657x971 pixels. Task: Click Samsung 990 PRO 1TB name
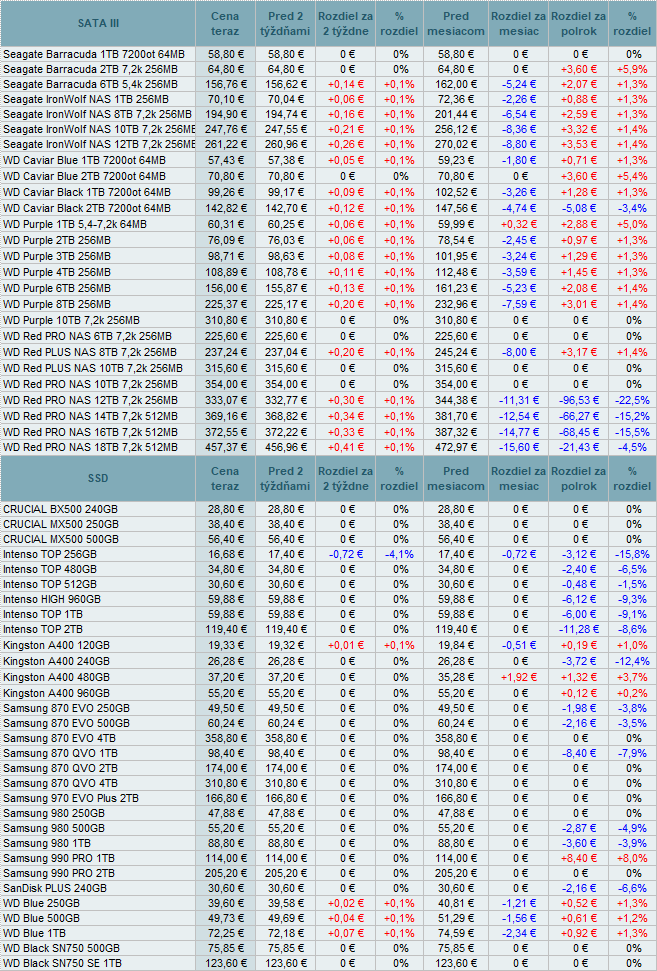[x=59, y=858]
